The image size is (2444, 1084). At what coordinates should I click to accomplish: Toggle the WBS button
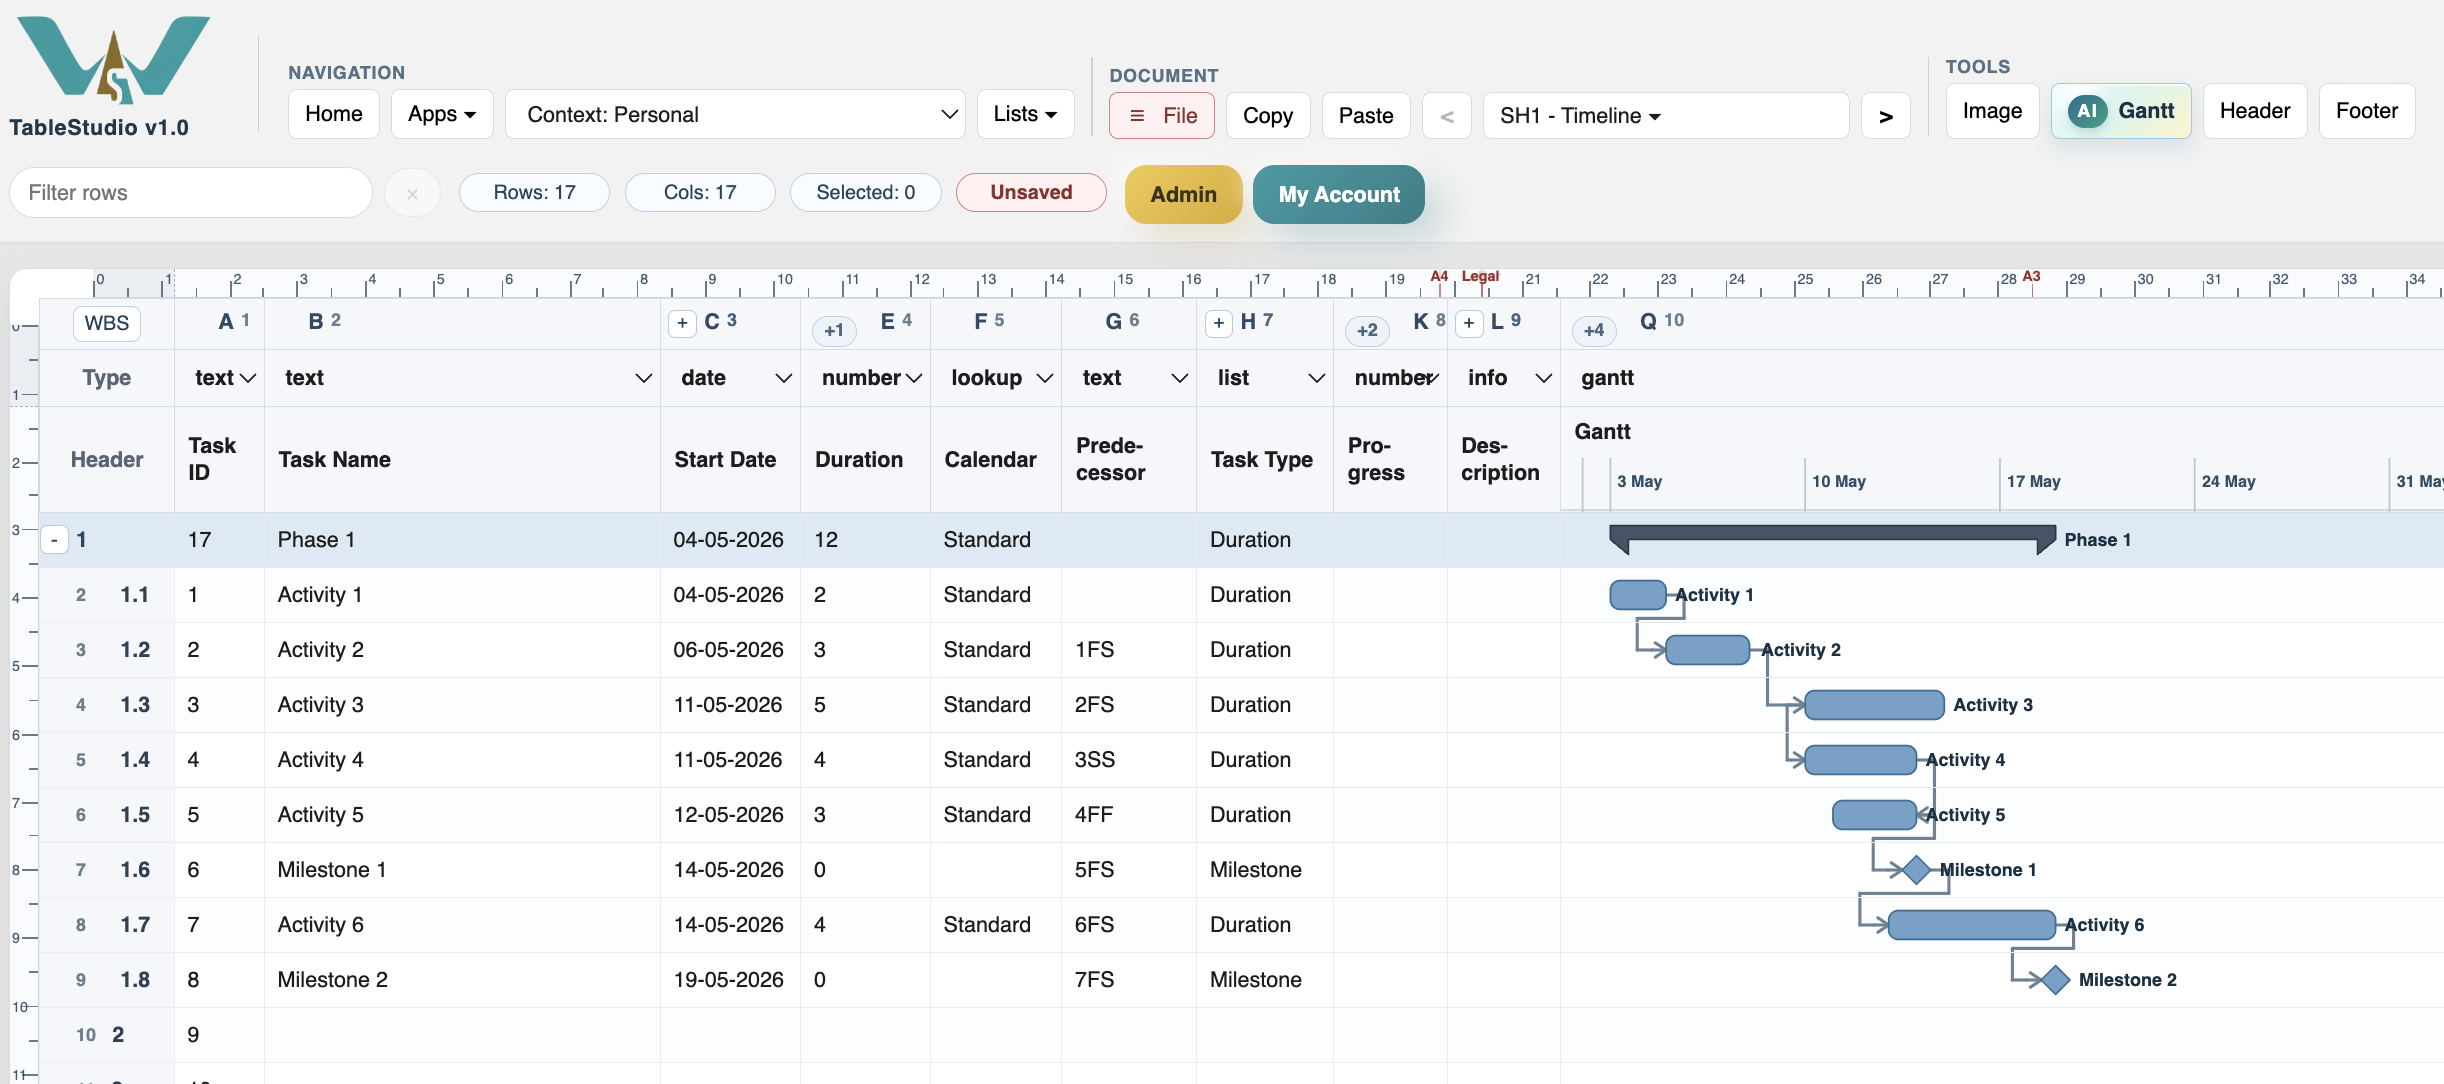(x=107, y=323)
